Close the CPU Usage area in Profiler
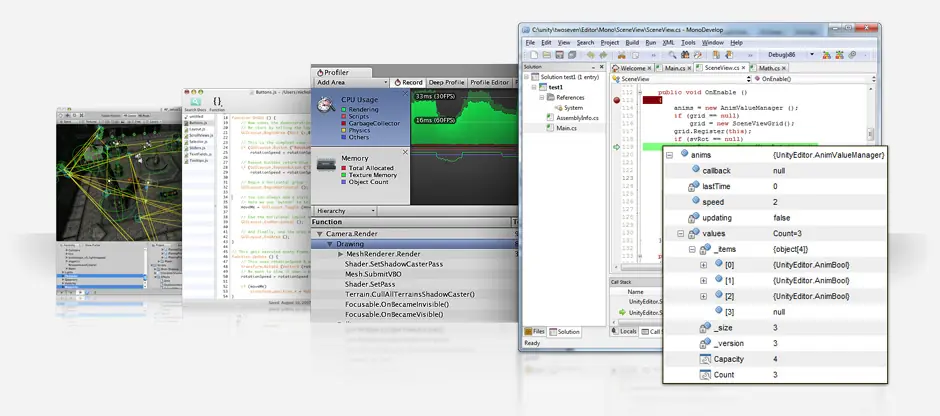940x416 pixels. (405, 95)
